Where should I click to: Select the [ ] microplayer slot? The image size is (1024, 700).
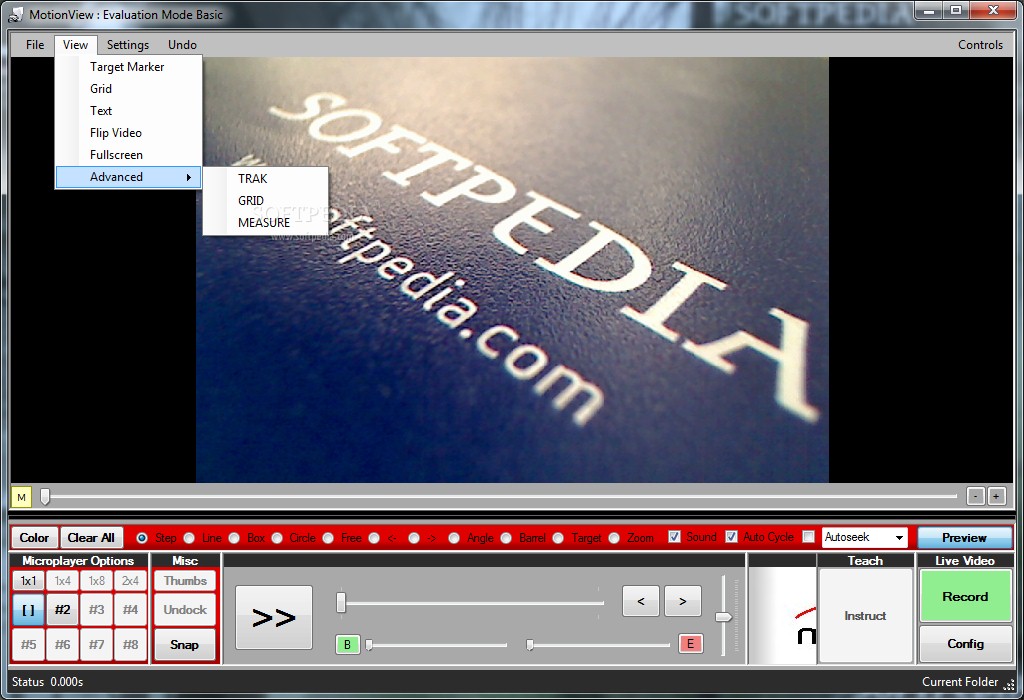pos(28,610)
